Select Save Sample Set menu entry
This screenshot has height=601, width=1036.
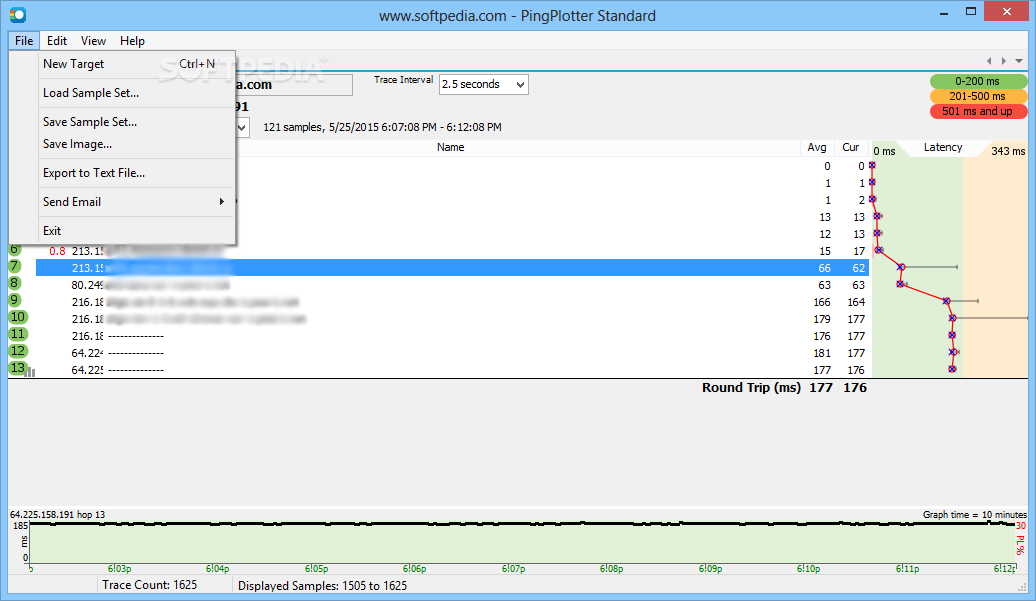pos(136,122)
